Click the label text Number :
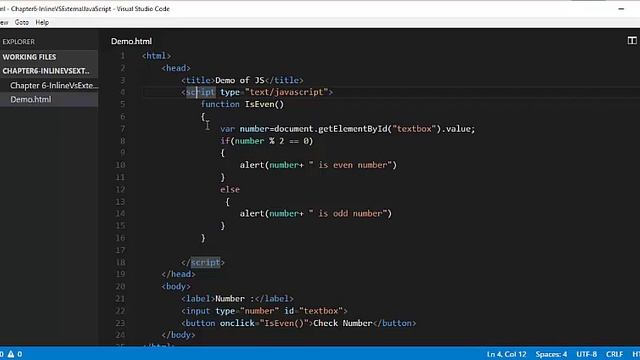The image size is (640, 360). (x=234, y=299)
